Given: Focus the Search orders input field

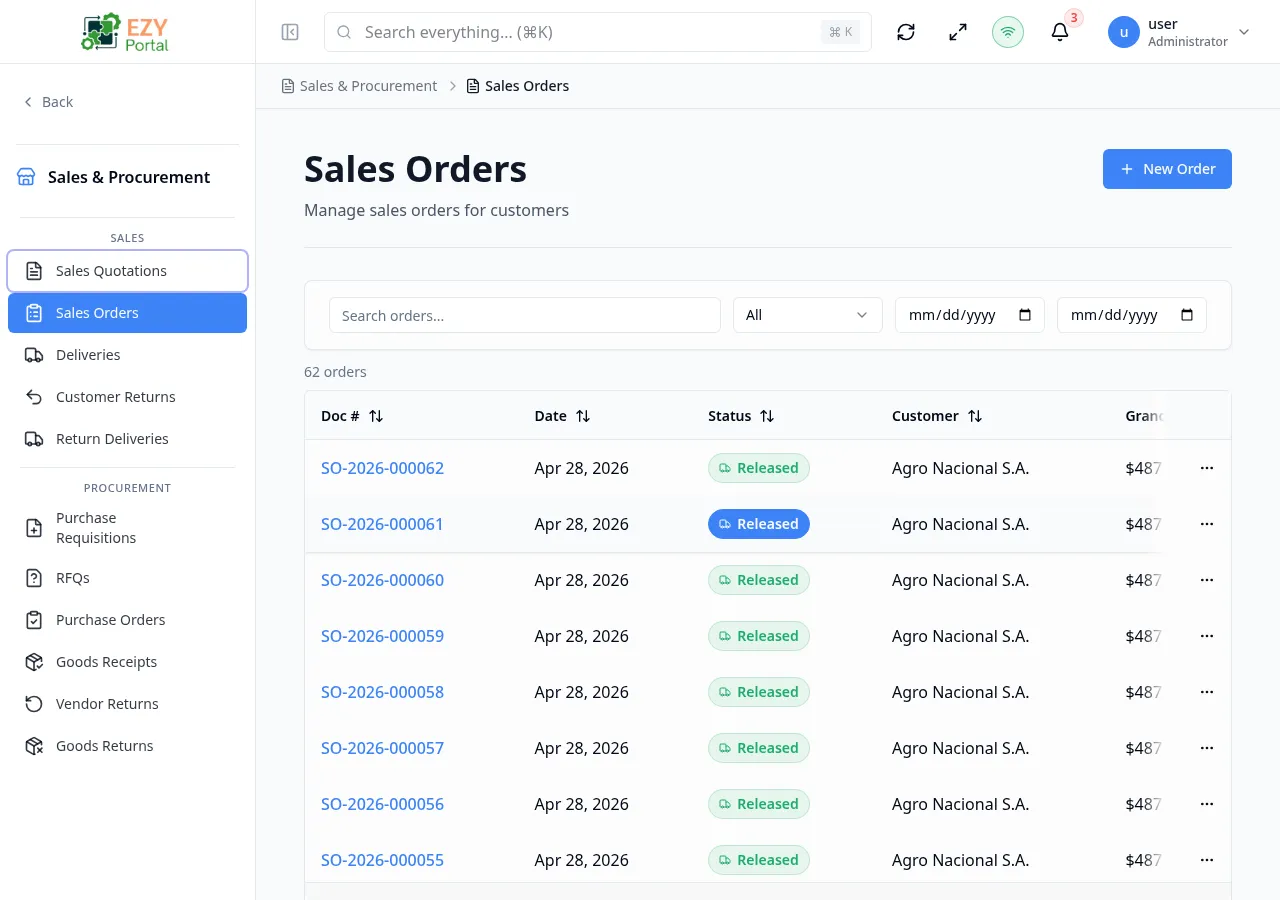Looking at the screenshot, I should (x=525, y=315).
